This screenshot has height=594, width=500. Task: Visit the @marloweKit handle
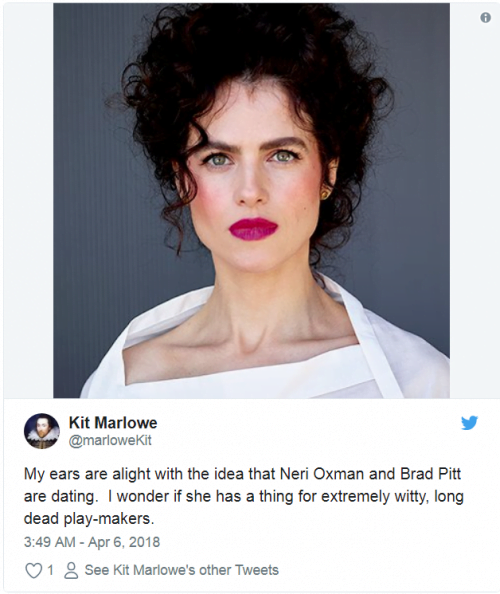(110, 440)
